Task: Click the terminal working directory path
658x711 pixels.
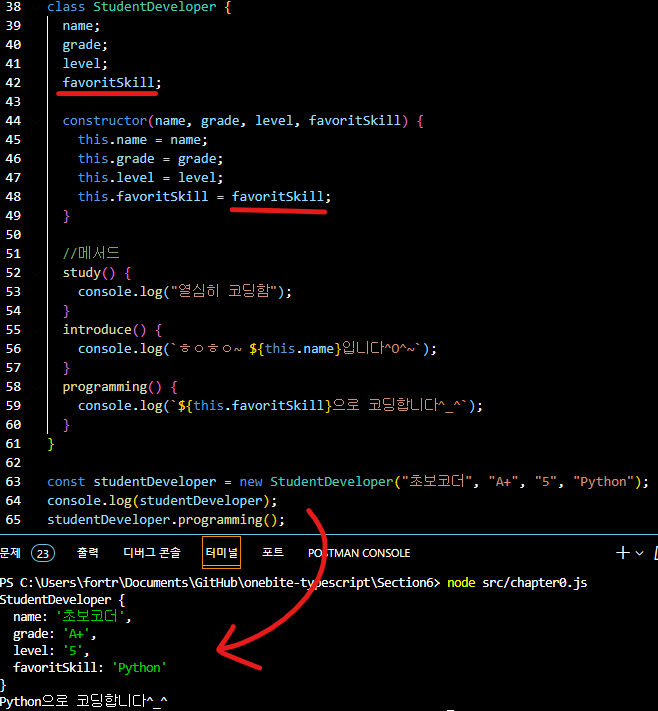Action: [229, 583]
